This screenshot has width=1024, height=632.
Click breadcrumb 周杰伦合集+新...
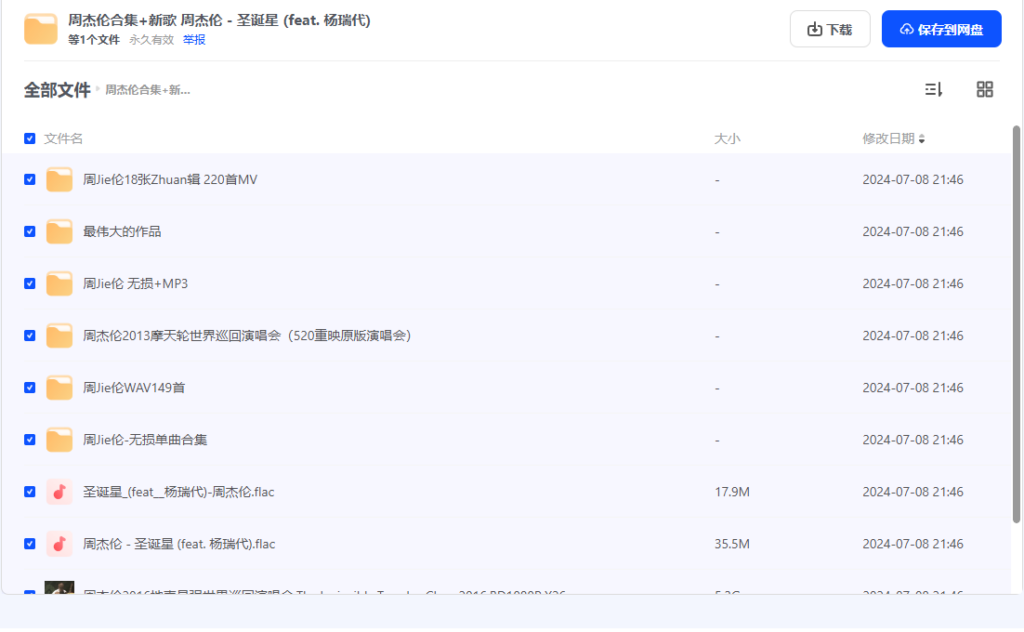tap(148, 90)
